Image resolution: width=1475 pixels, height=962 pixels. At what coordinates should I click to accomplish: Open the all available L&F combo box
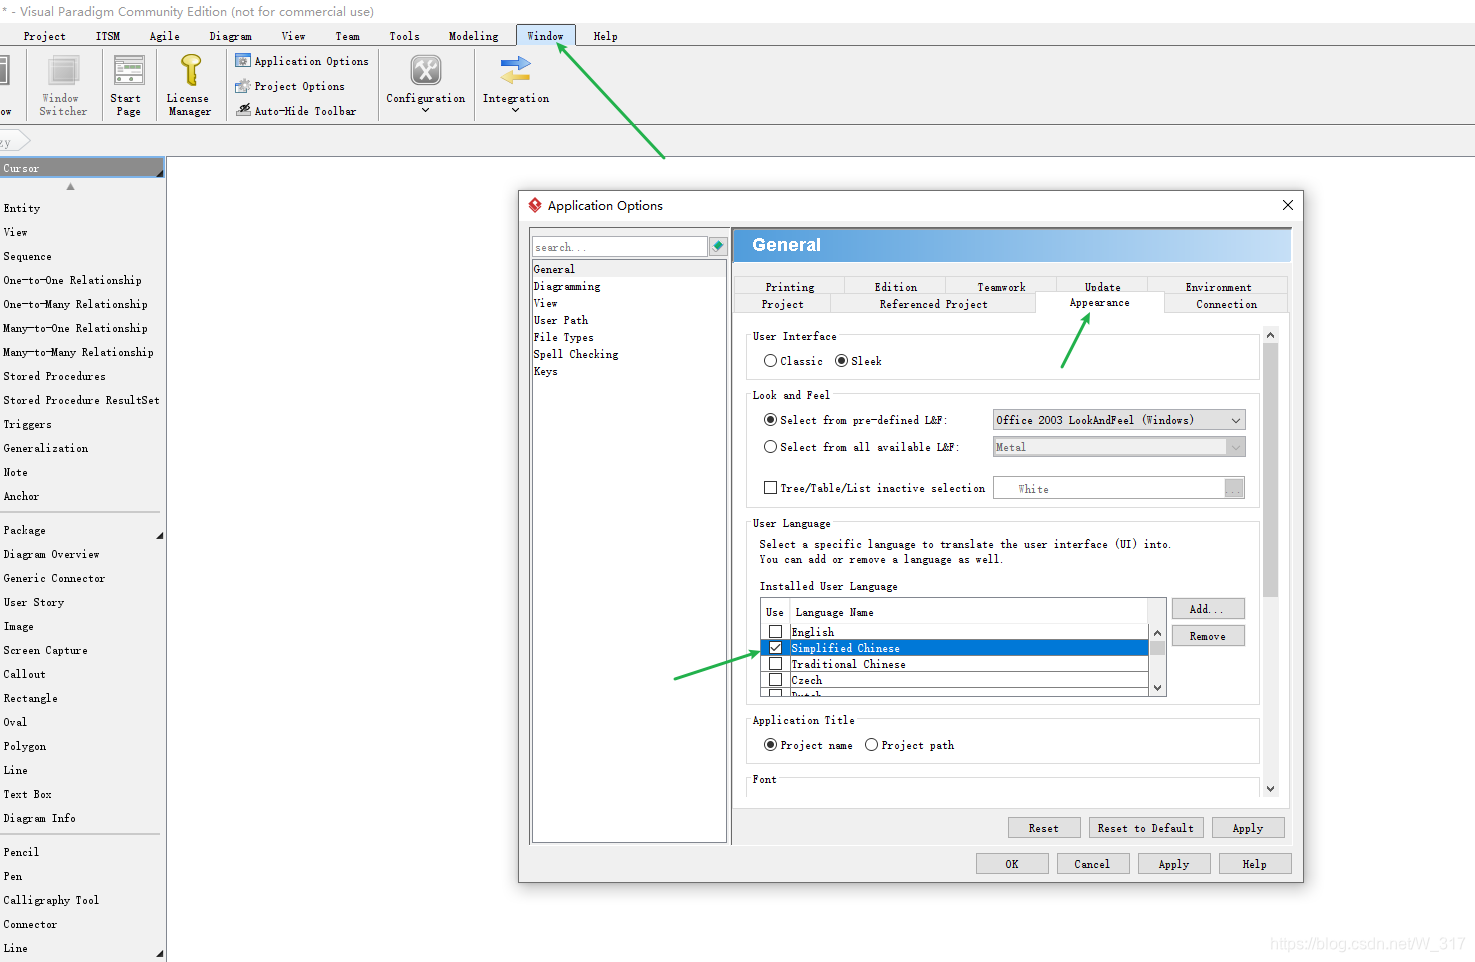[x=1119, y=447]
